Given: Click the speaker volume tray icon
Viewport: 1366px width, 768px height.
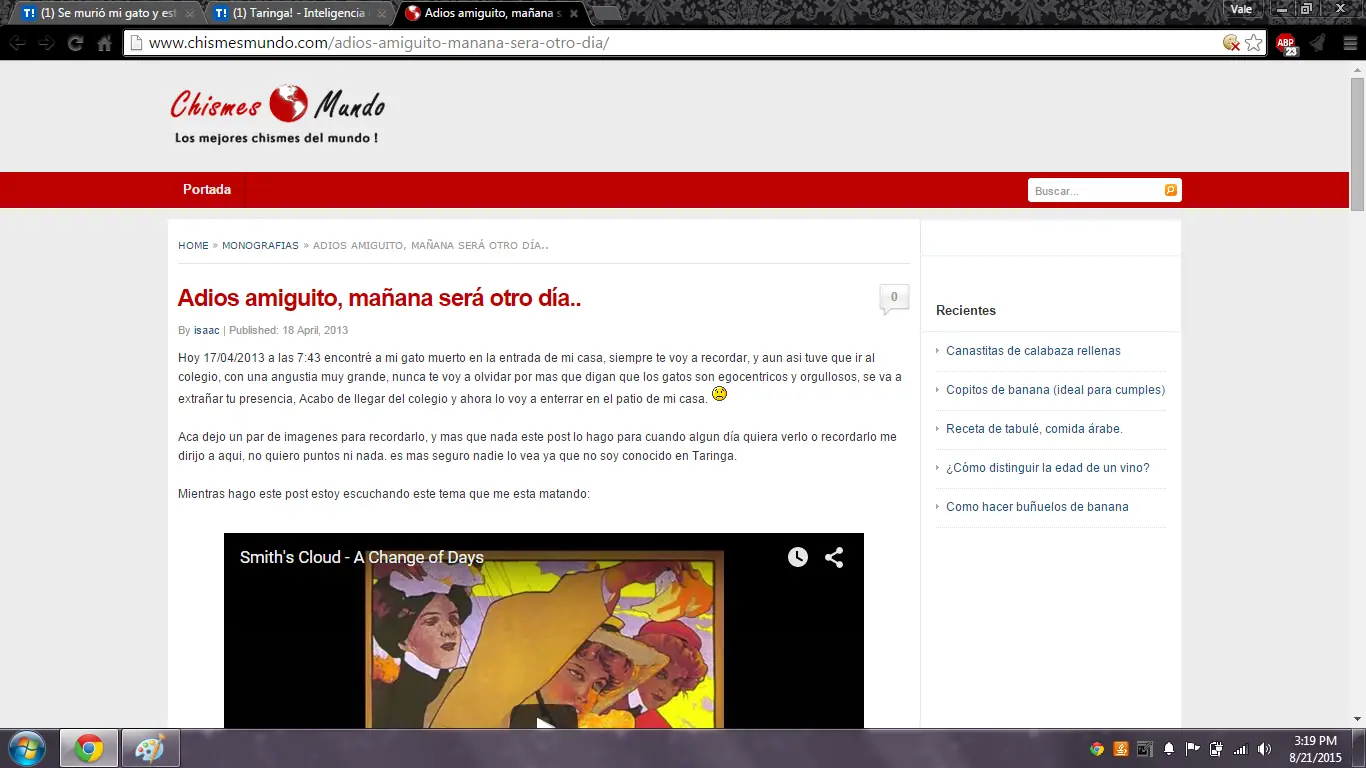Looking at the screenshot, I should coord(1265,749).
